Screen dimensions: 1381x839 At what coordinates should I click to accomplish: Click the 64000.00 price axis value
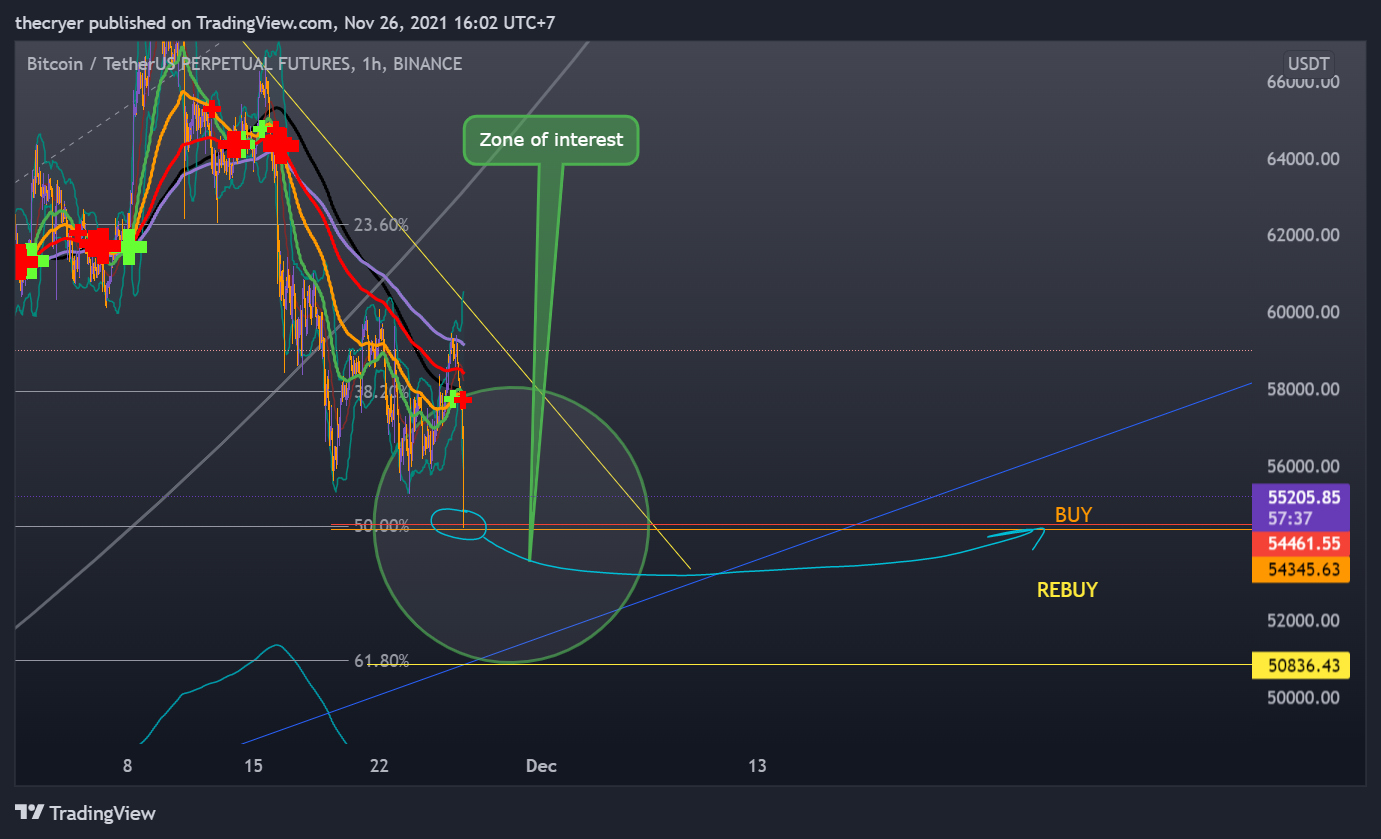(1302, 159)
